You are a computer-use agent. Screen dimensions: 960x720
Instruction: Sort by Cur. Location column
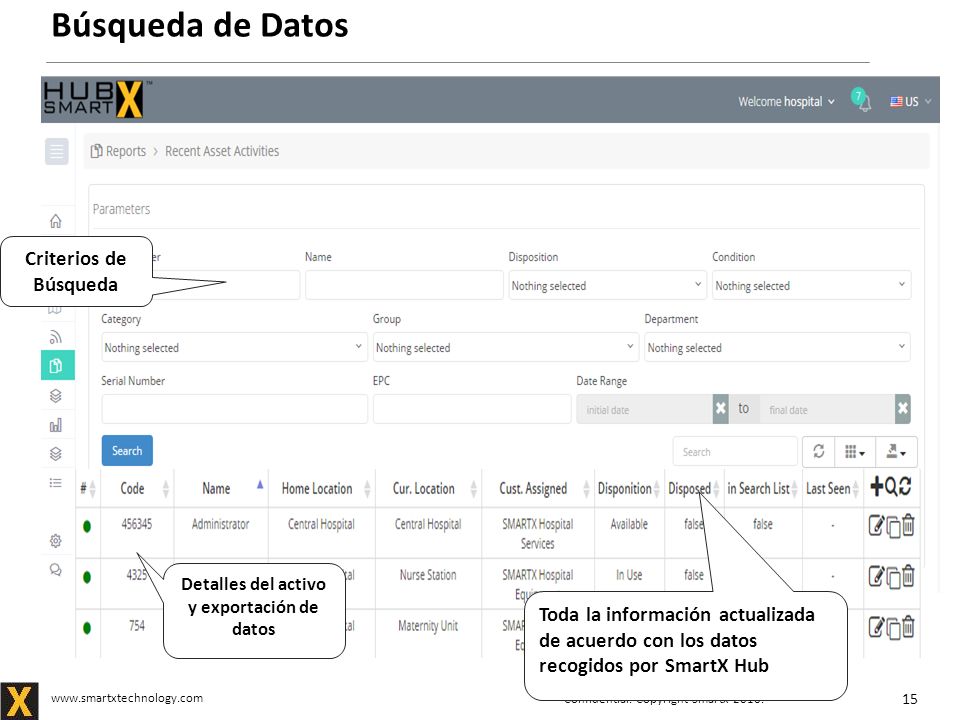click(x=428, y=489)
